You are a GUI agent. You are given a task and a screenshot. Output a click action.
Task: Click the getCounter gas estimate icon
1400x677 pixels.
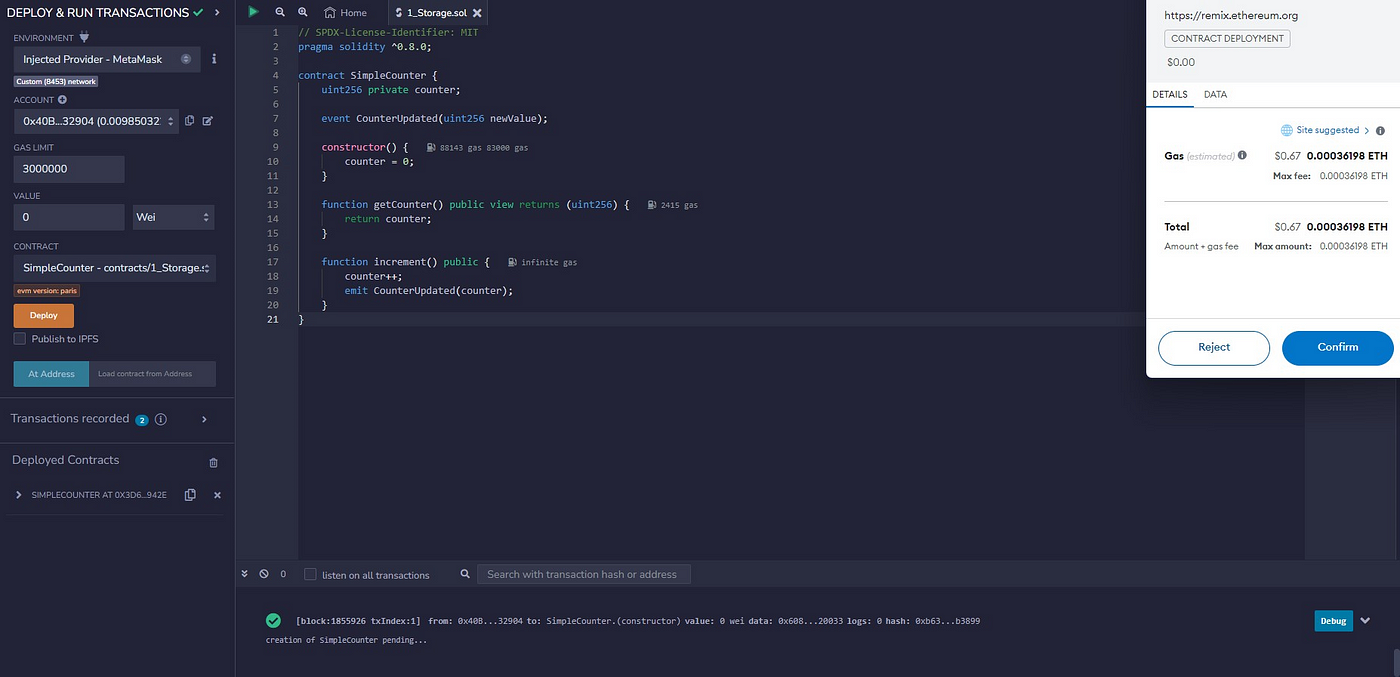pos(652,204)
